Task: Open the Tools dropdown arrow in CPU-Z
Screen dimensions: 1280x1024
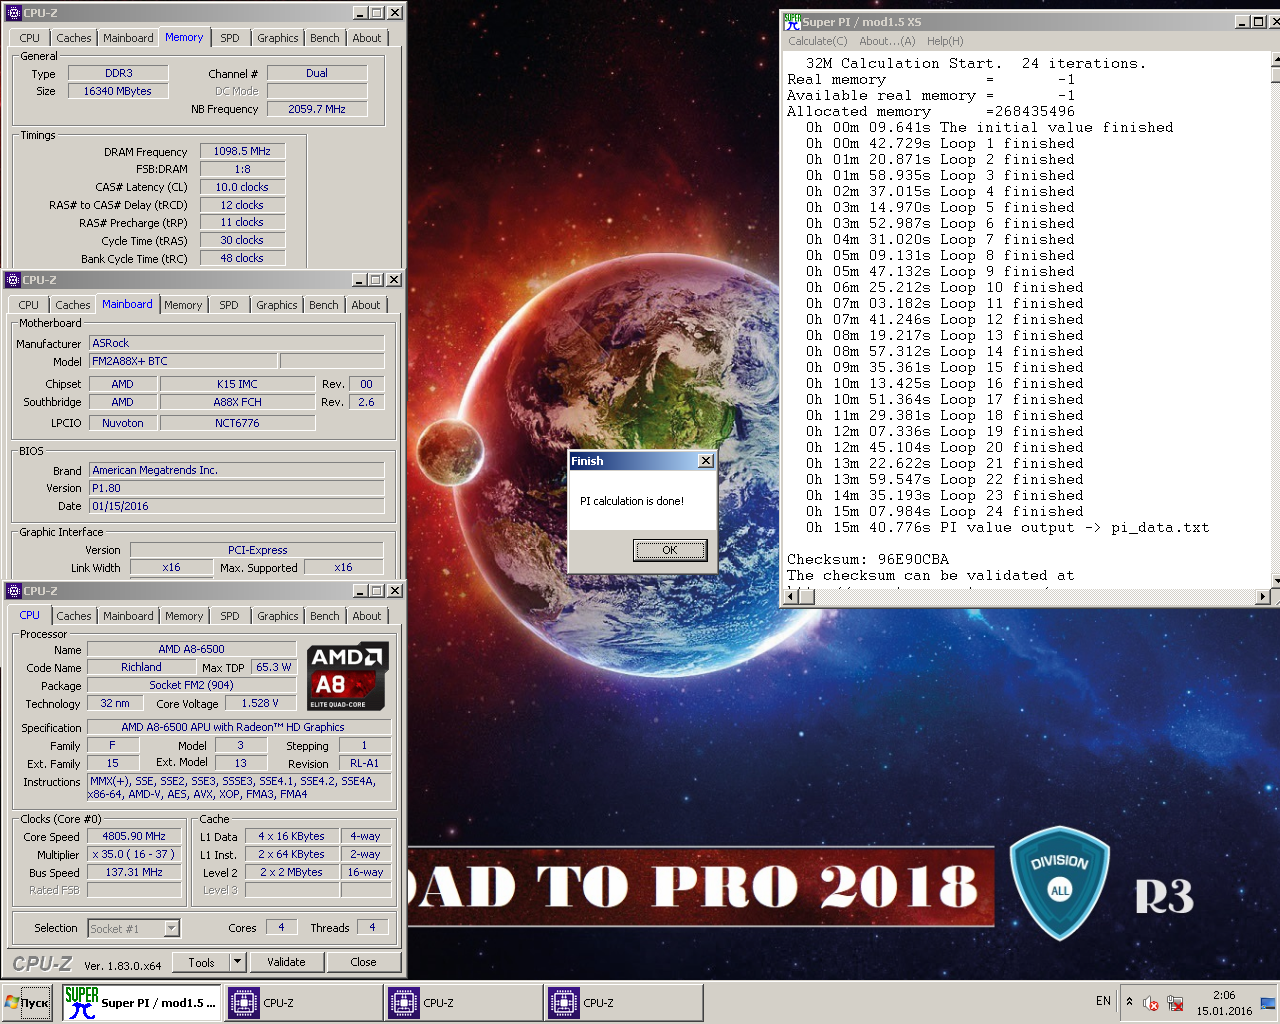Action: pos(238,962)
